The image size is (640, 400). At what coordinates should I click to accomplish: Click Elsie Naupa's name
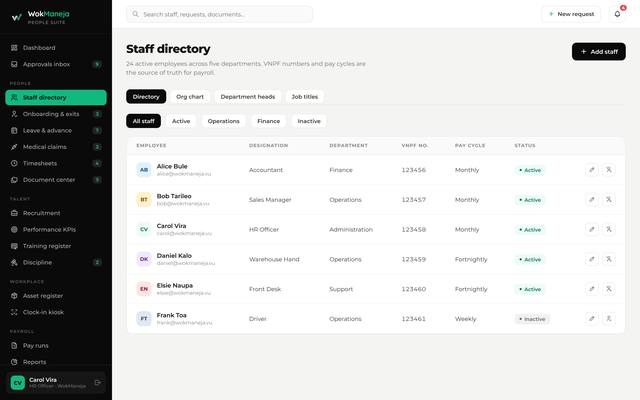click(x=175, y=285)
